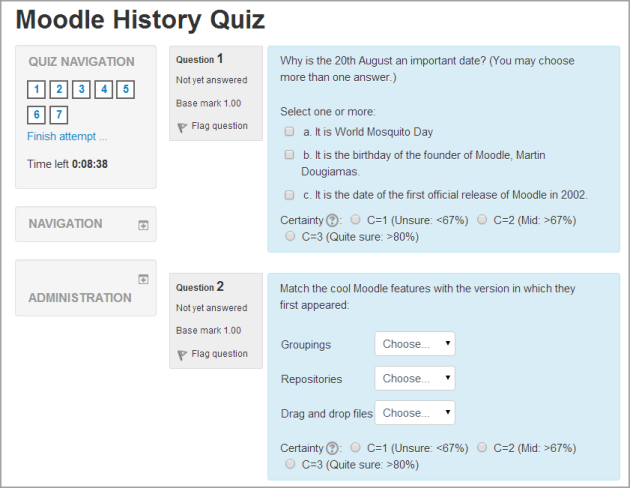Click the flag icon for Question 2
This screenshot has height=488, width=630.
pyautogui.click(x=182, y=354)
